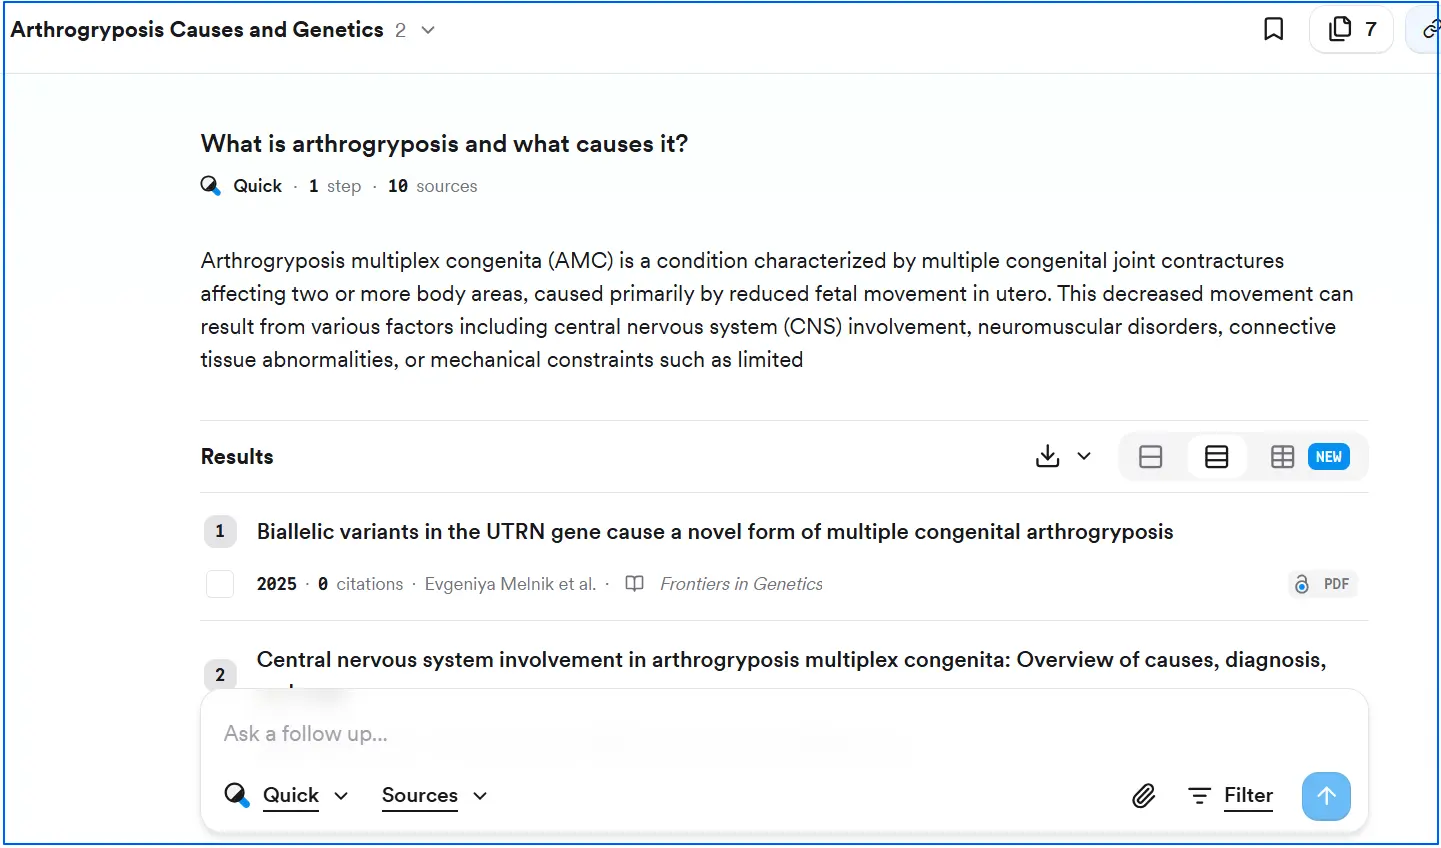Screen dimensions: 1441x848
Task: Select the list results view toggle
Action: point(1217,457)
